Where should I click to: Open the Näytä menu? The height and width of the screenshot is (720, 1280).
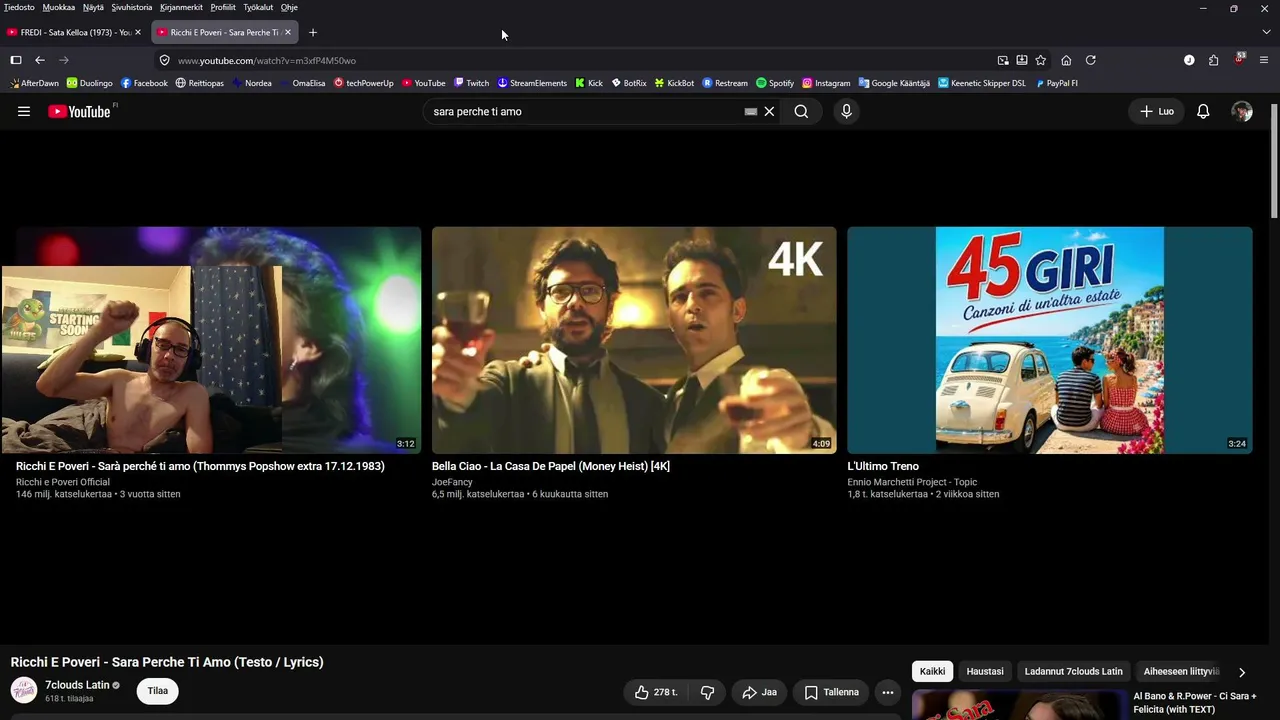point(93,7)
